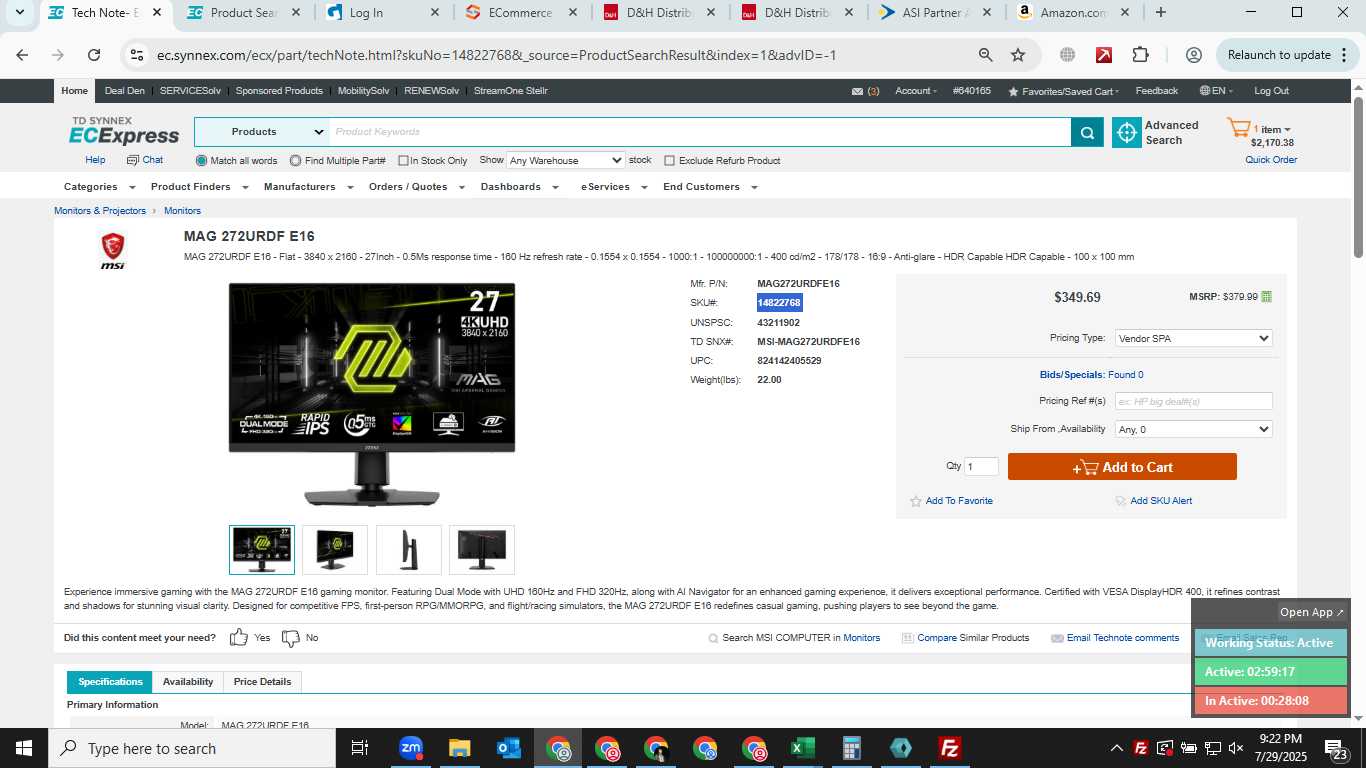
Task: Expand the Product Finders menu
Action: tap(198, 187)
